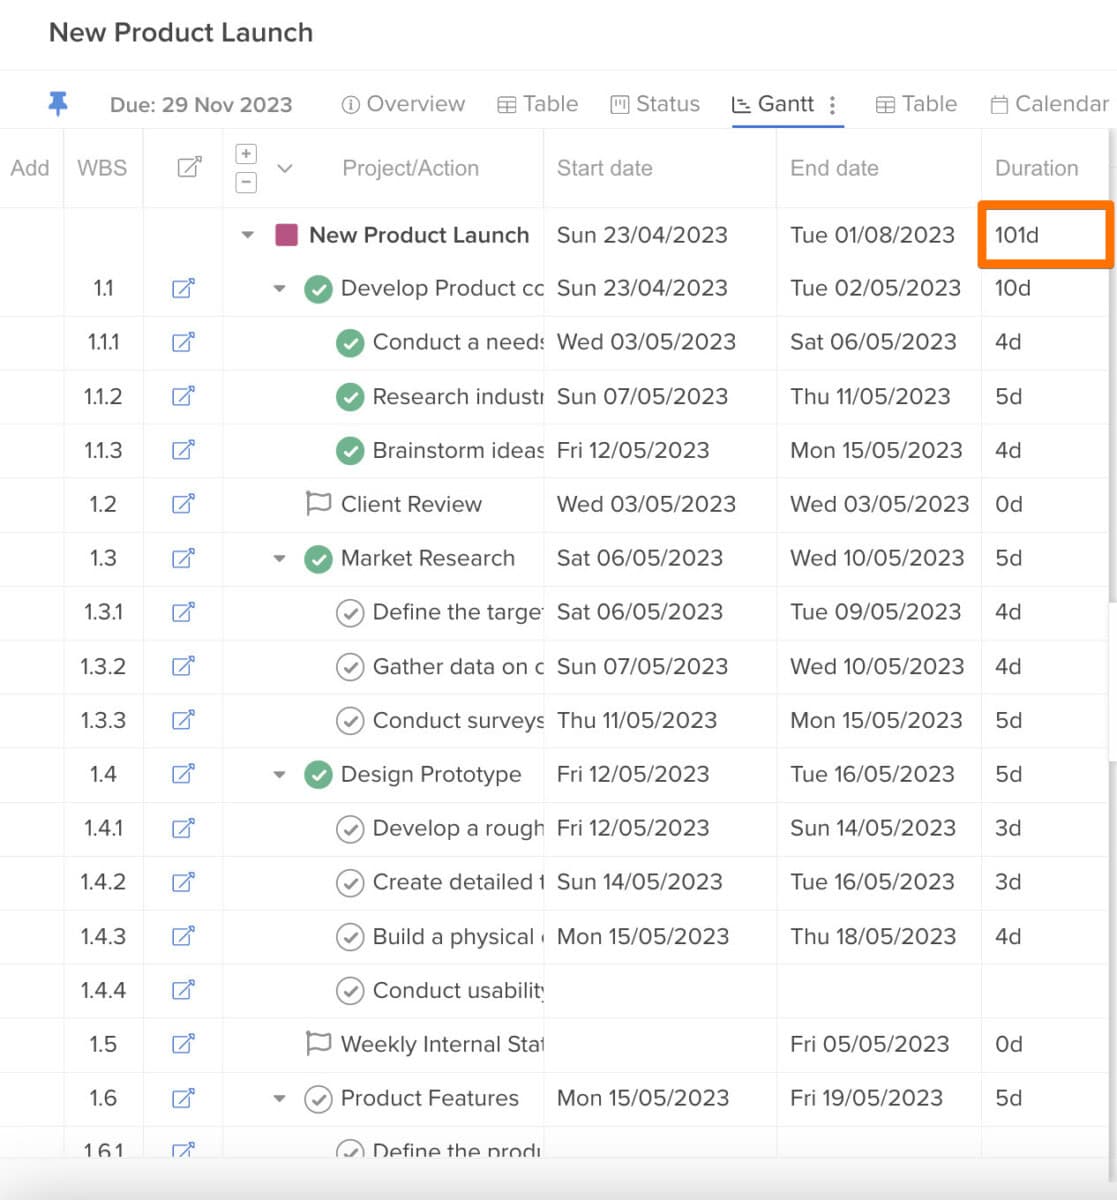Click the Add column header
Viewport: 1117px width, 1200px height.
30,168
